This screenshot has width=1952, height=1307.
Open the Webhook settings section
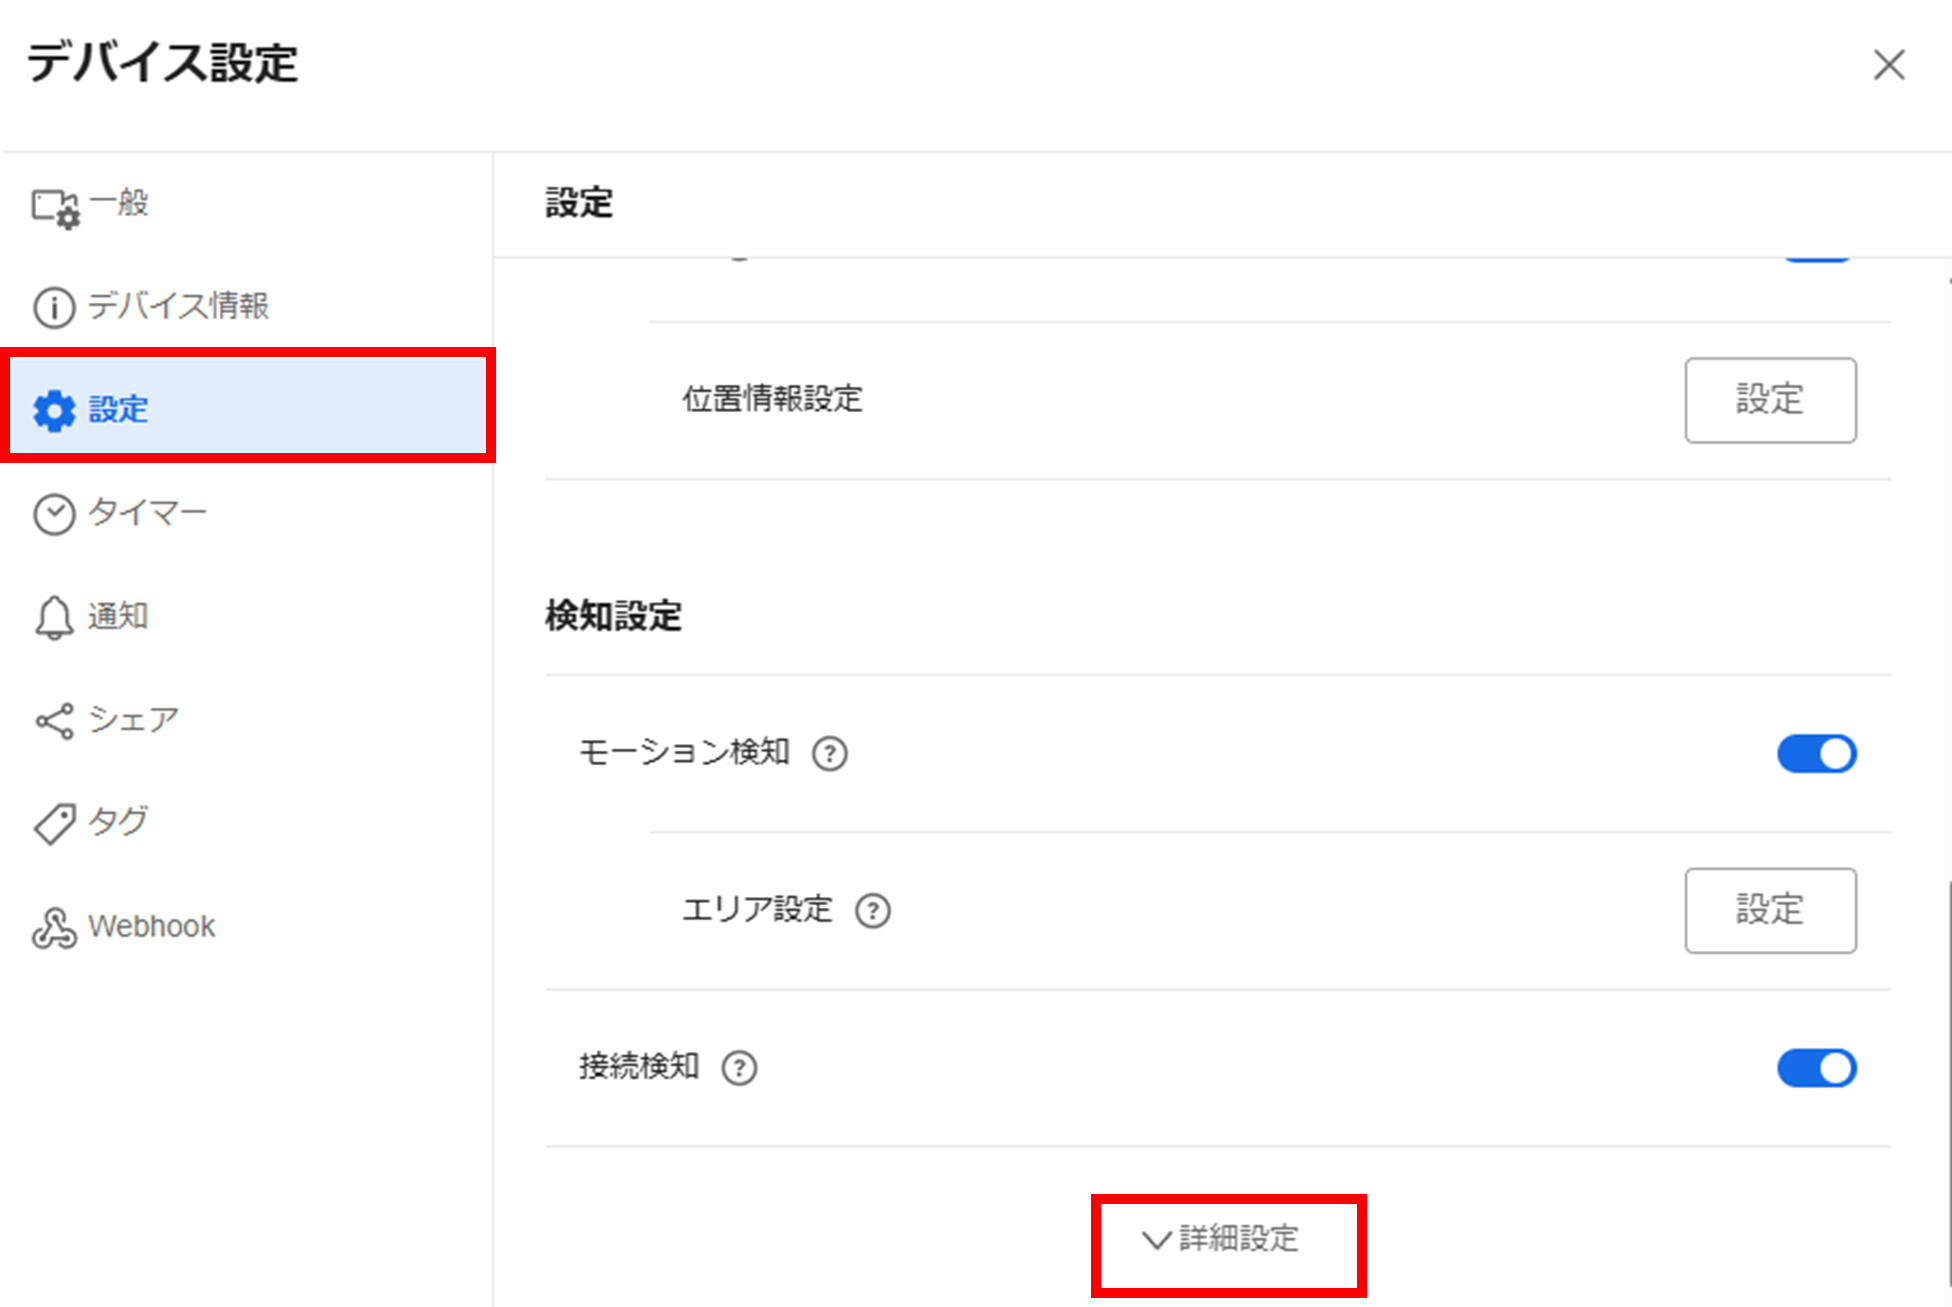click(150, 926)
